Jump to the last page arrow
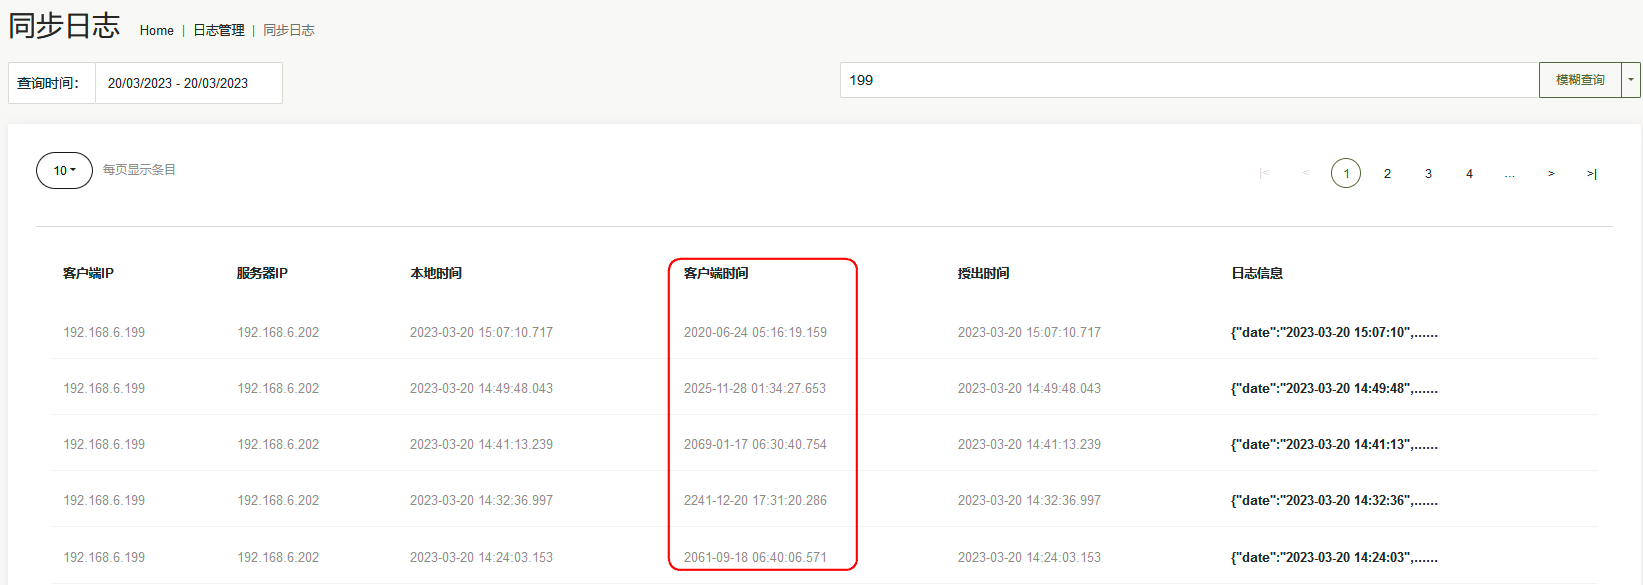This screenshot has width=1643, height=585. point(1592,174)
